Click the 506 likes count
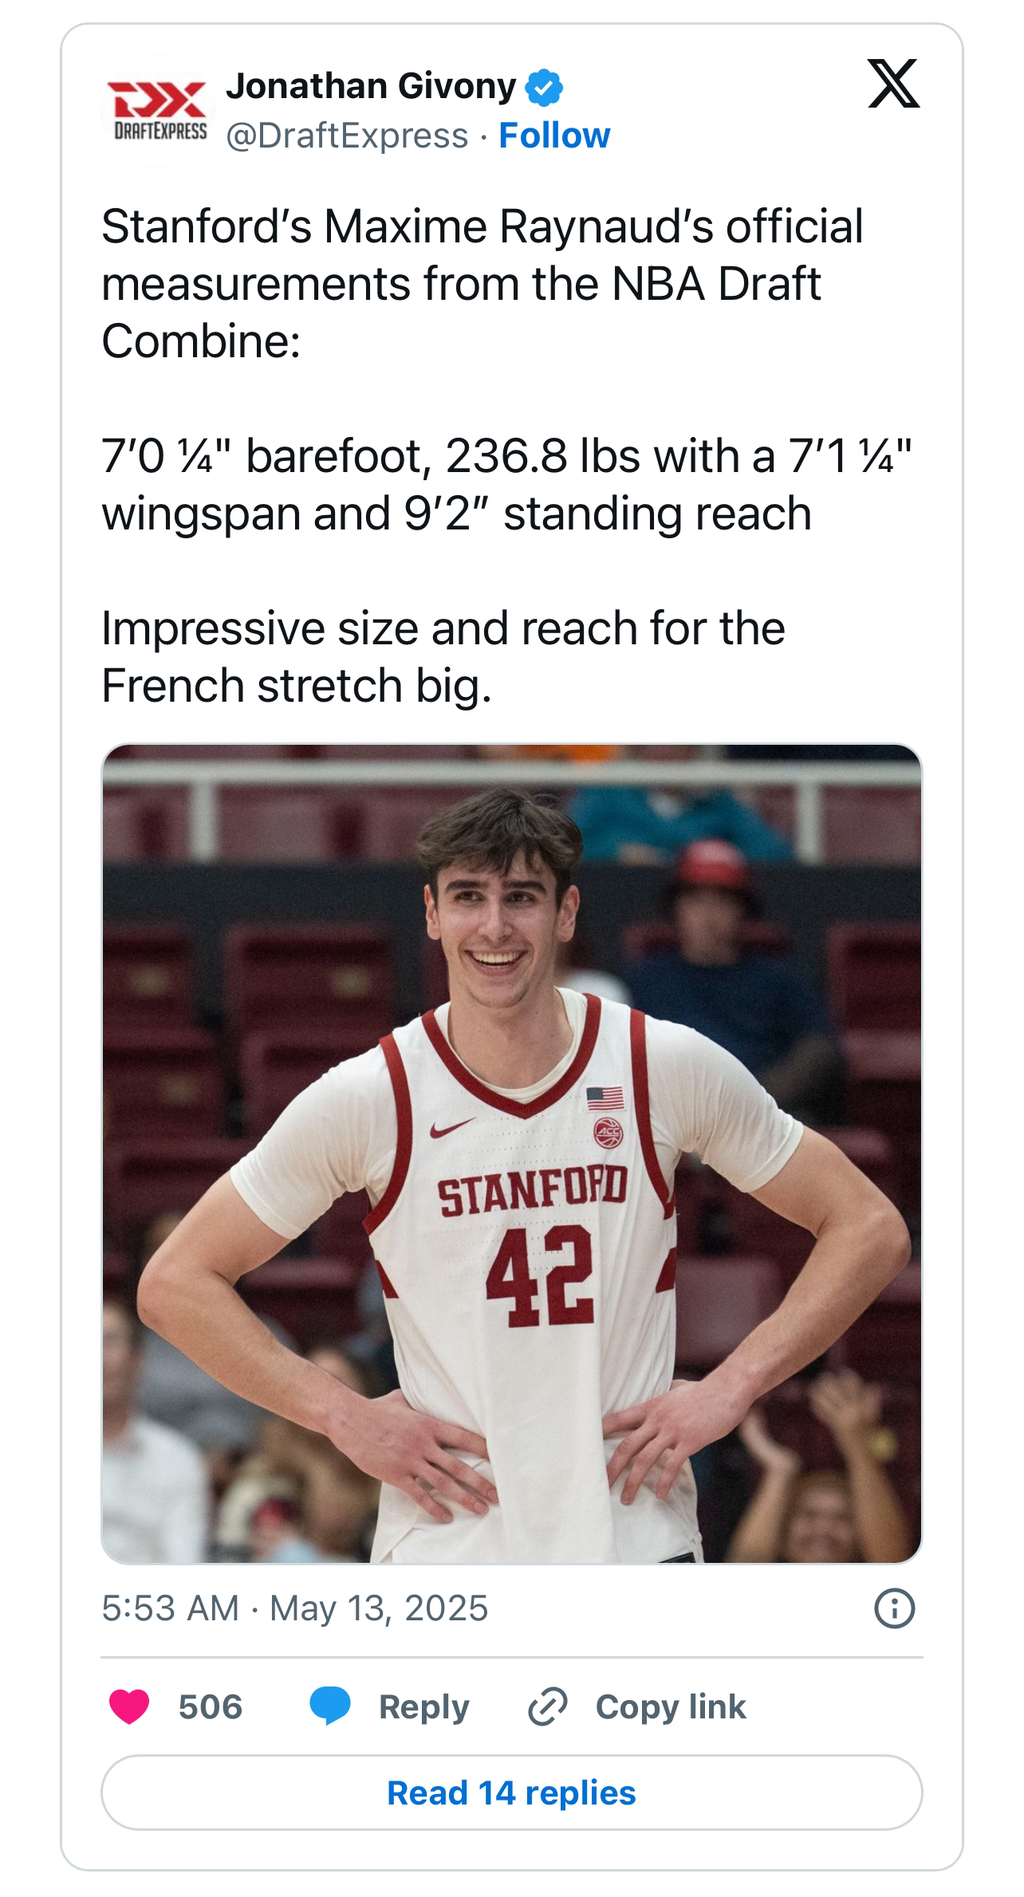 pos(210,1706)
